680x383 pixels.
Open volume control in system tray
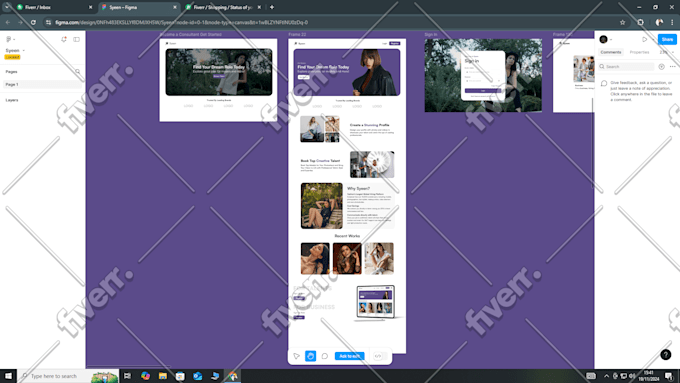pos(632,376)
